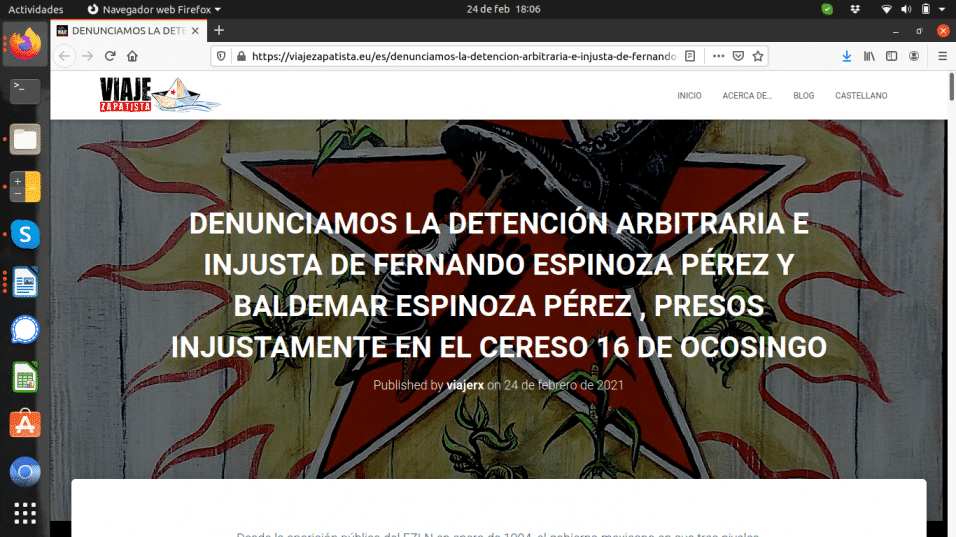Open the Calculator app in dock
The width and height of the screenshot is (956, 537).
25,187
